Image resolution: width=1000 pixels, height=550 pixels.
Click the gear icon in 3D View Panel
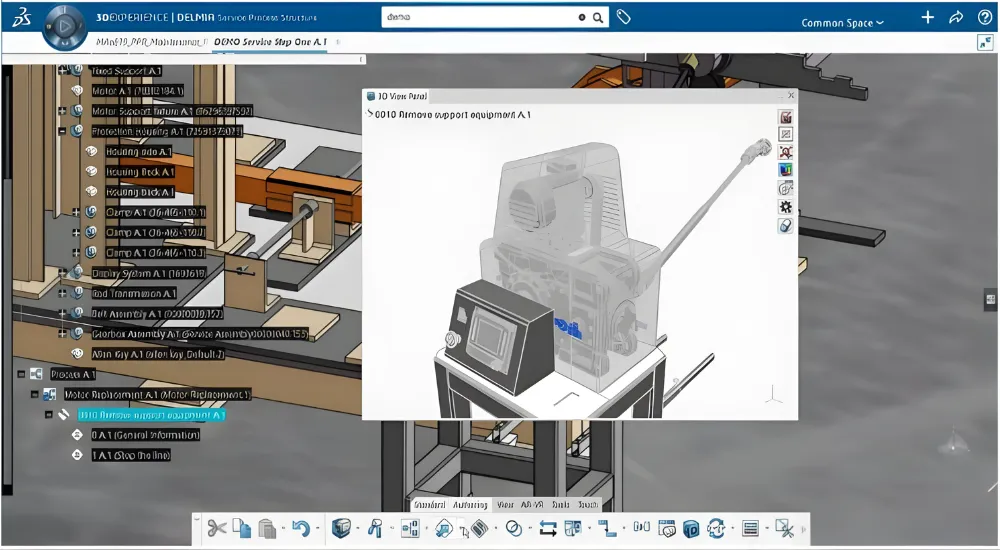point(786,207)
